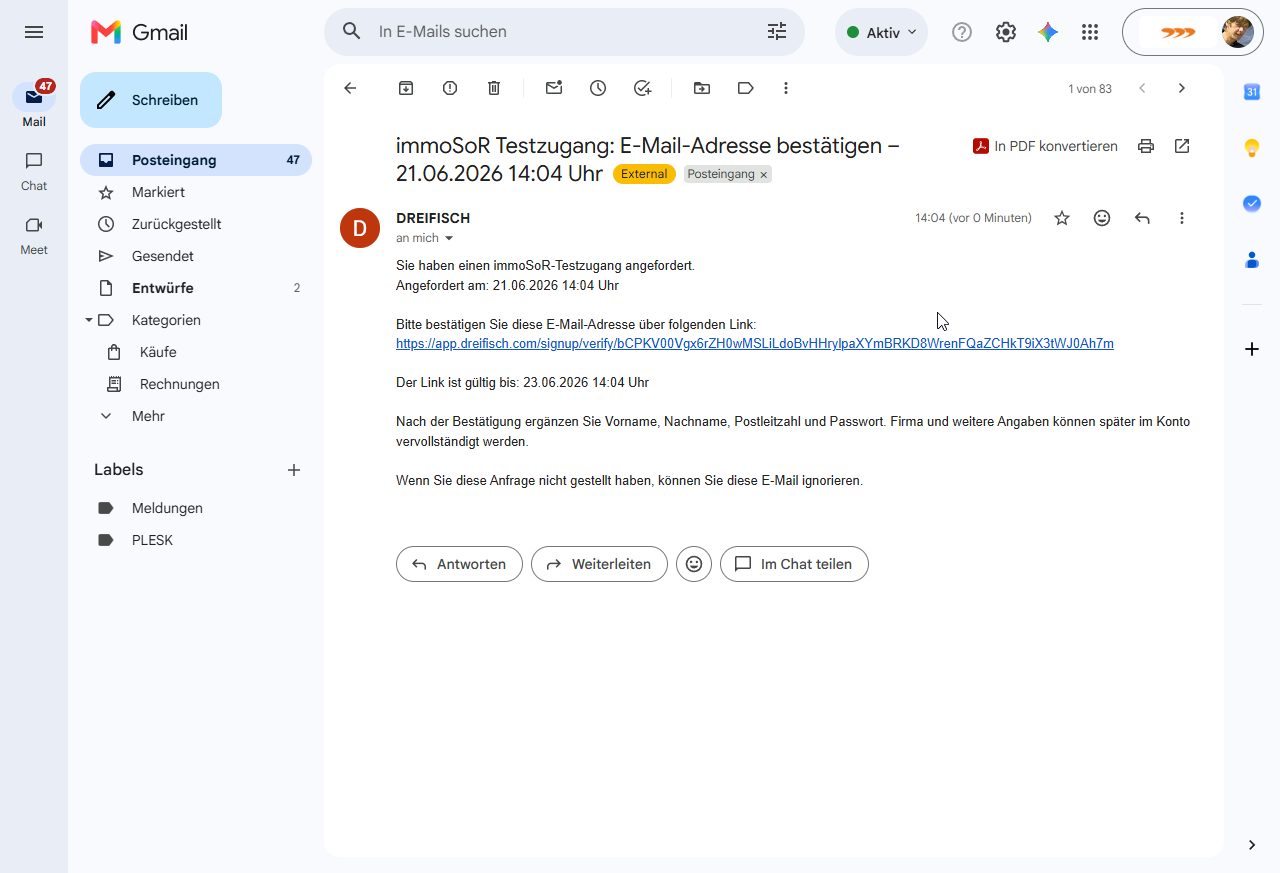
Task: Collapse the Kategorien section
Action: point(88,320)
